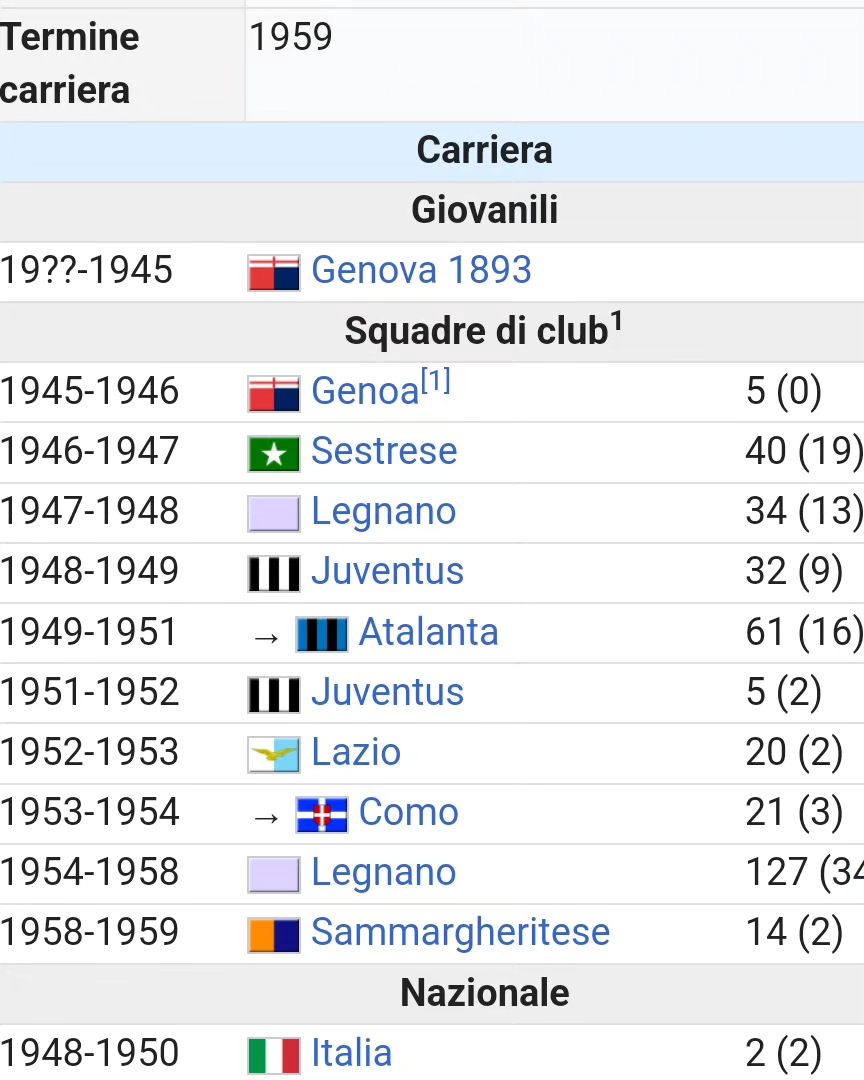The height and width of the screenshot is (1080, 864).
Task: Click the Como cross flag icon
Action: pyautogui.click(x=322, y=815)
